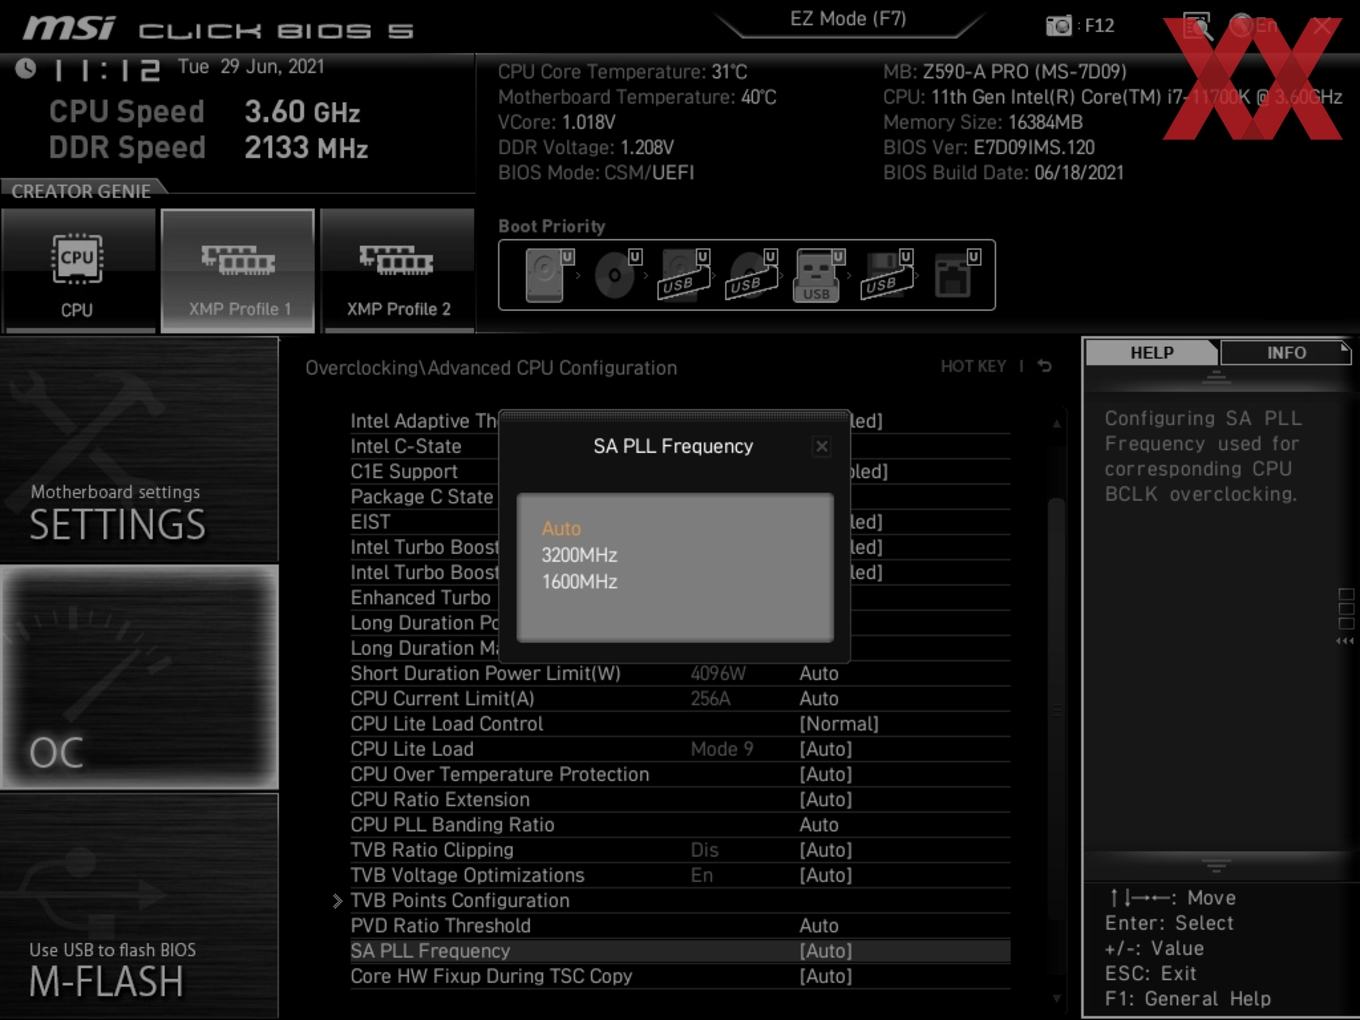This screenshot has height=1020, width=1360.
Task: Switch to EZ Mode (F7)
Action: (x=848, y=19)
